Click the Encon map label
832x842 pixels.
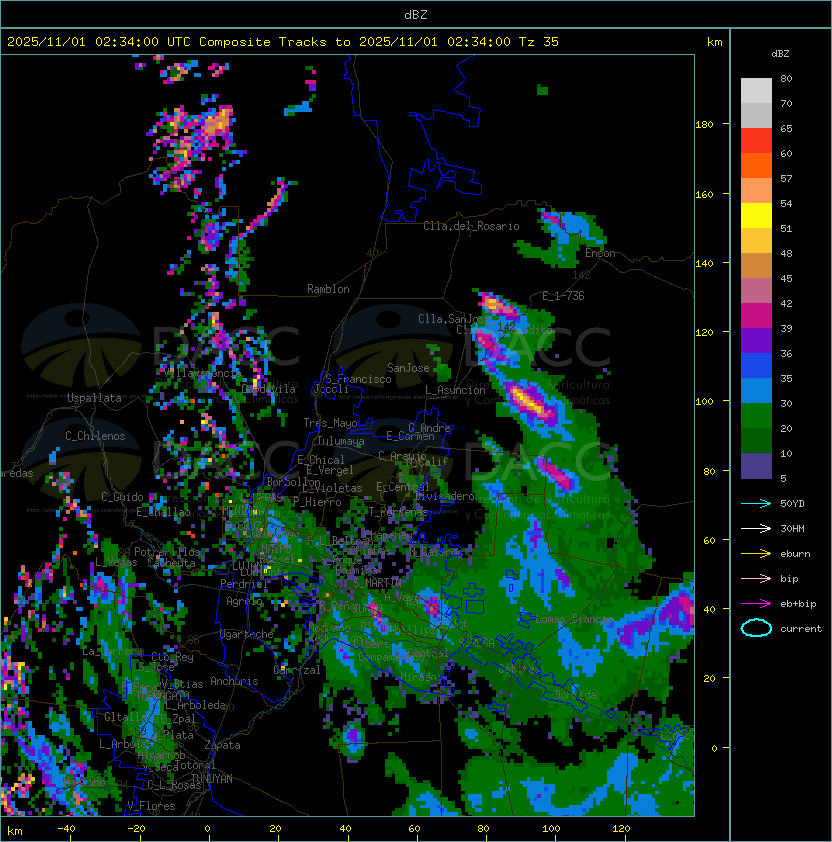click(x=600, y=253)
